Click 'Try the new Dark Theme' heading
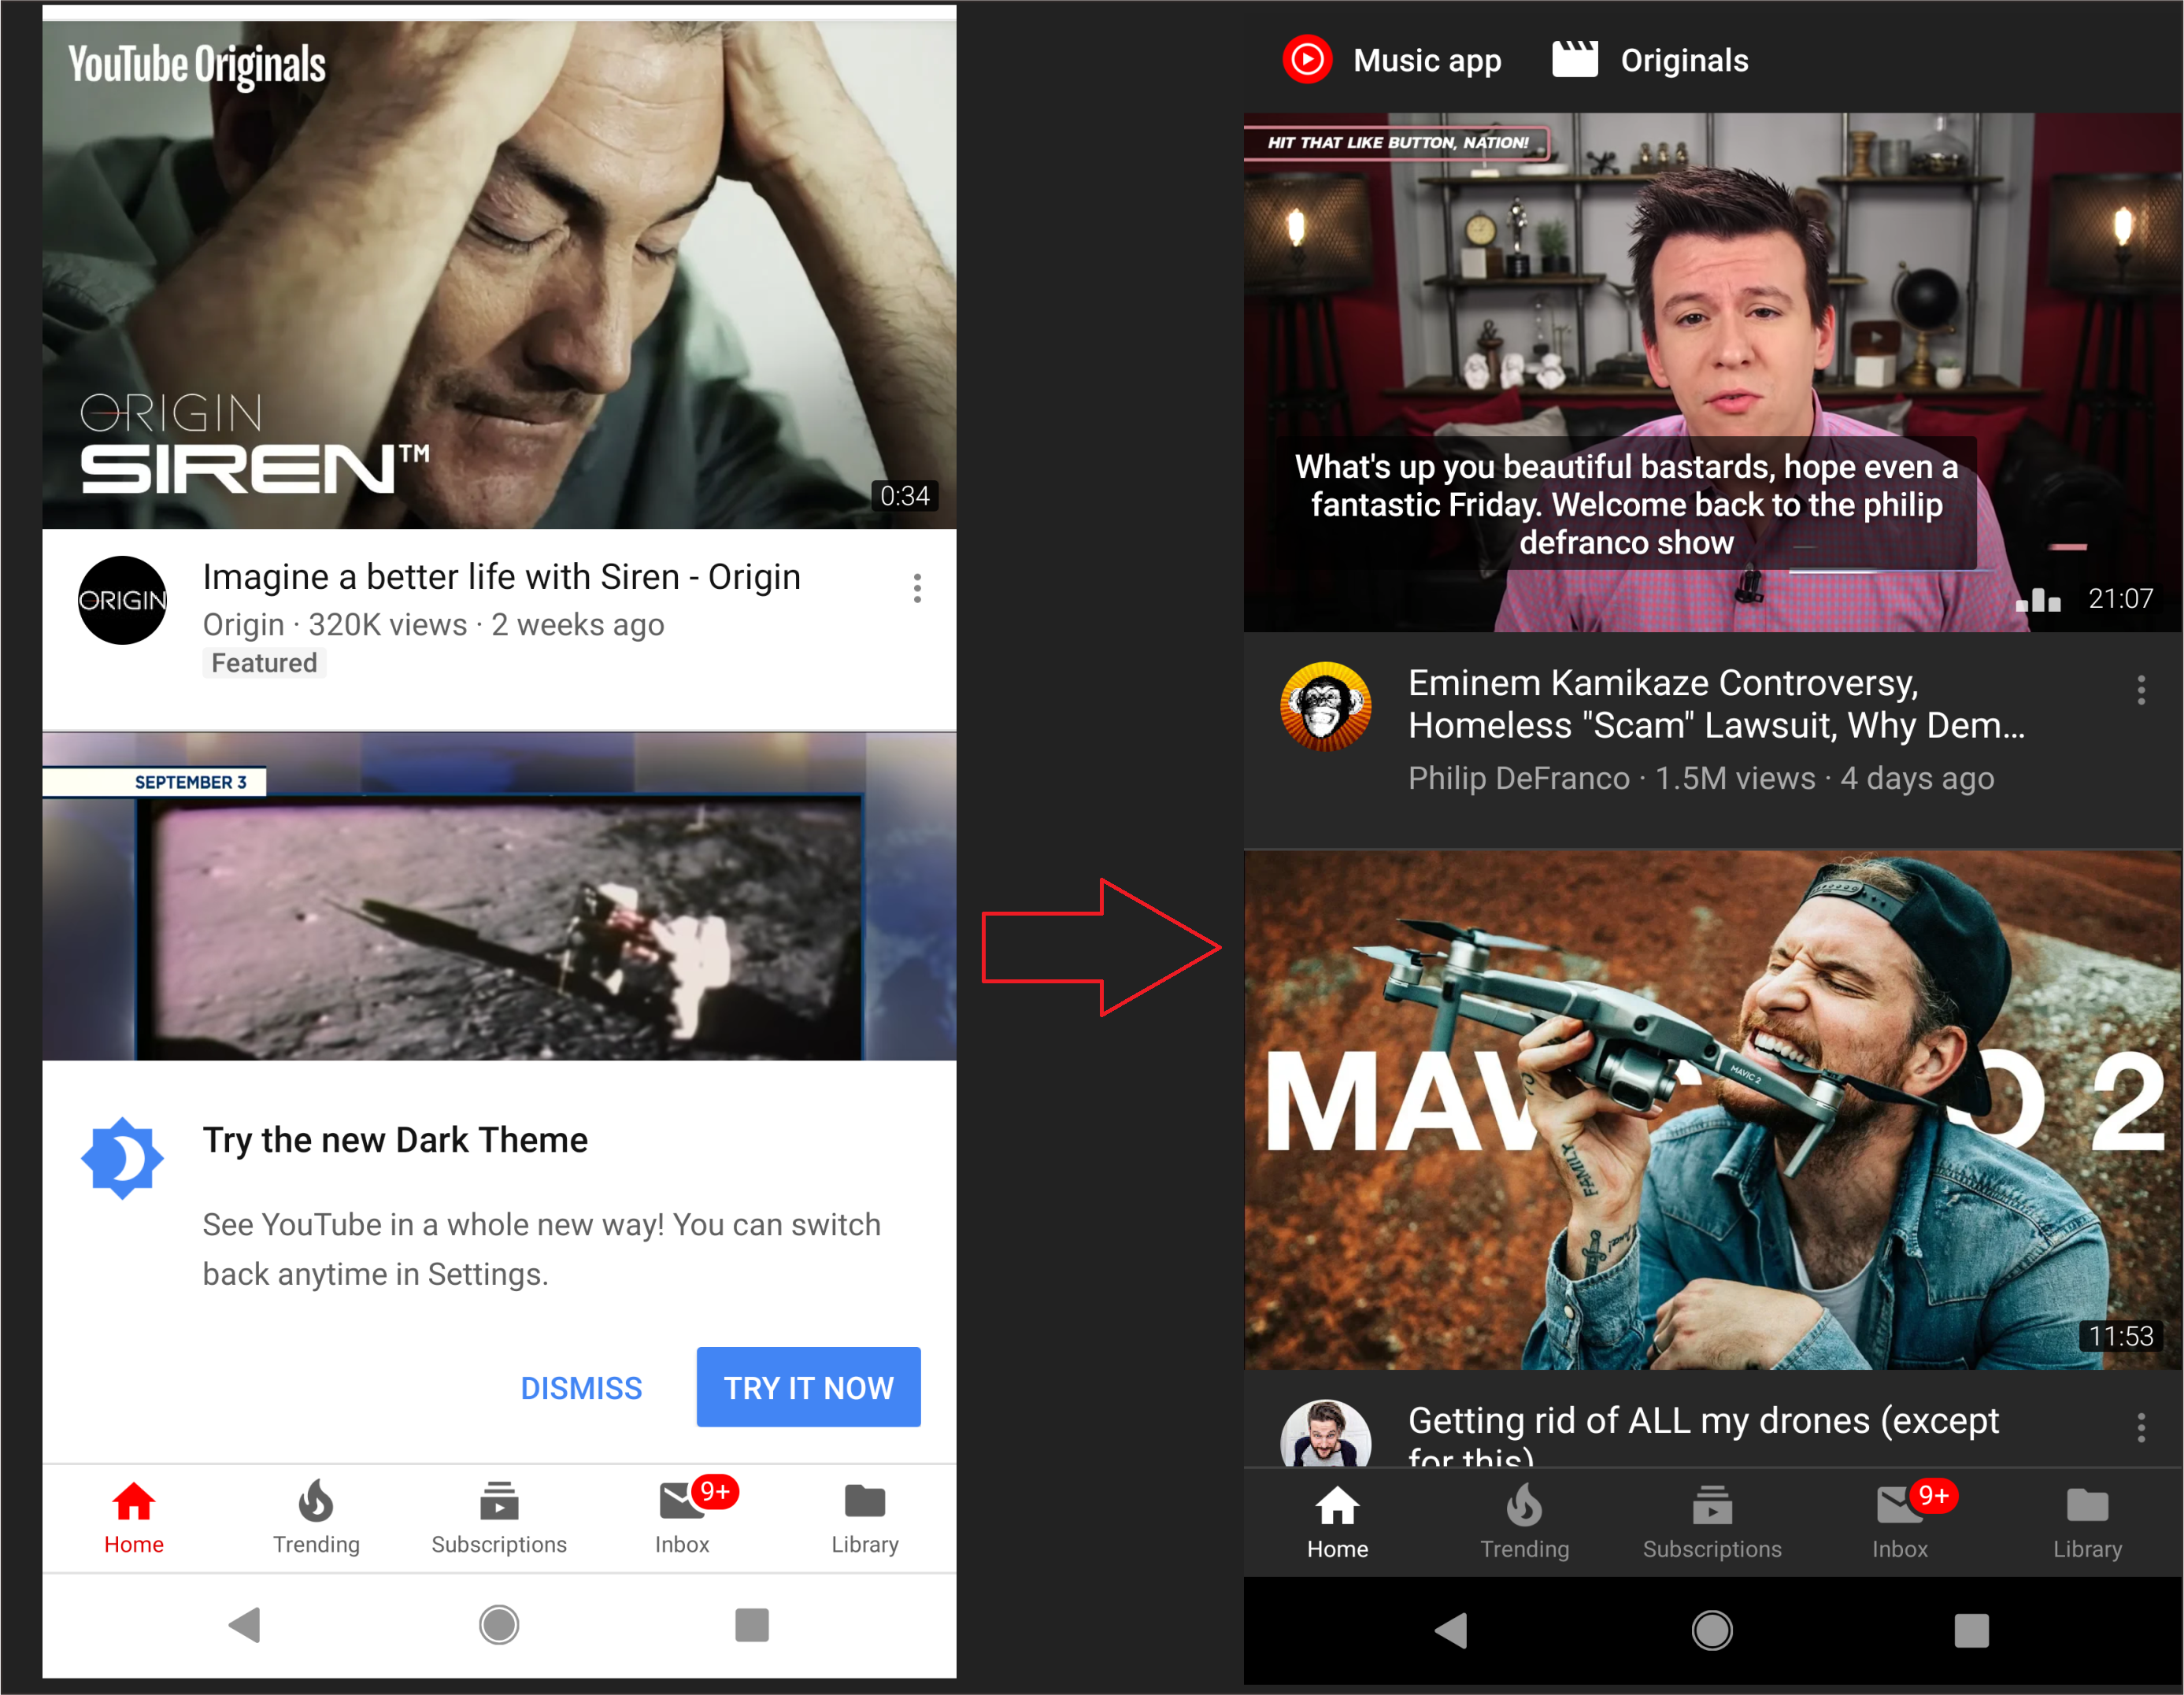 [x=395, y=1140]
